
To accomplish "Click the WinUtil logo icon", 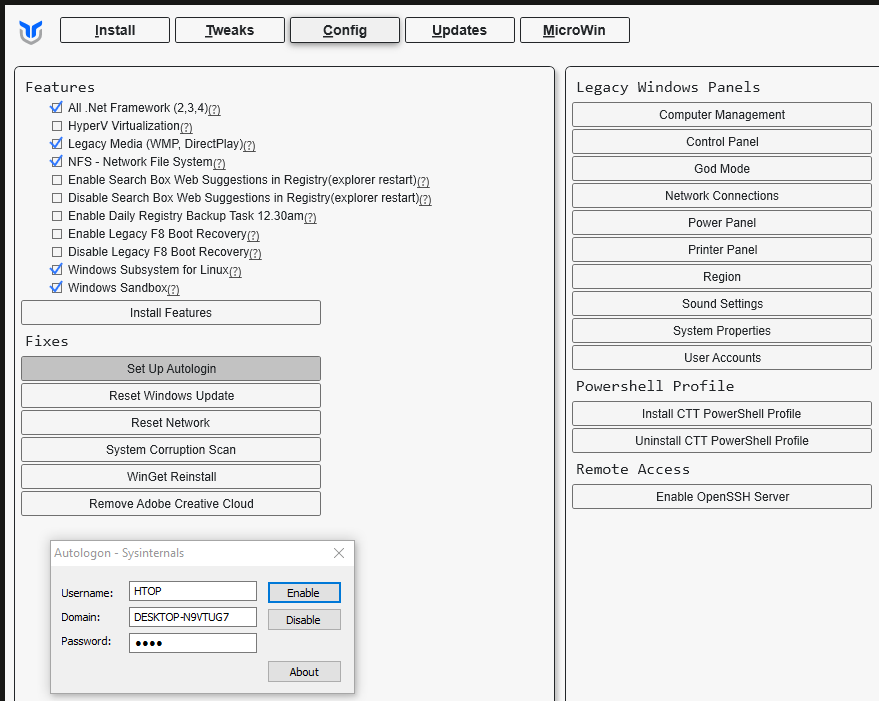I will tap(31, 32).
